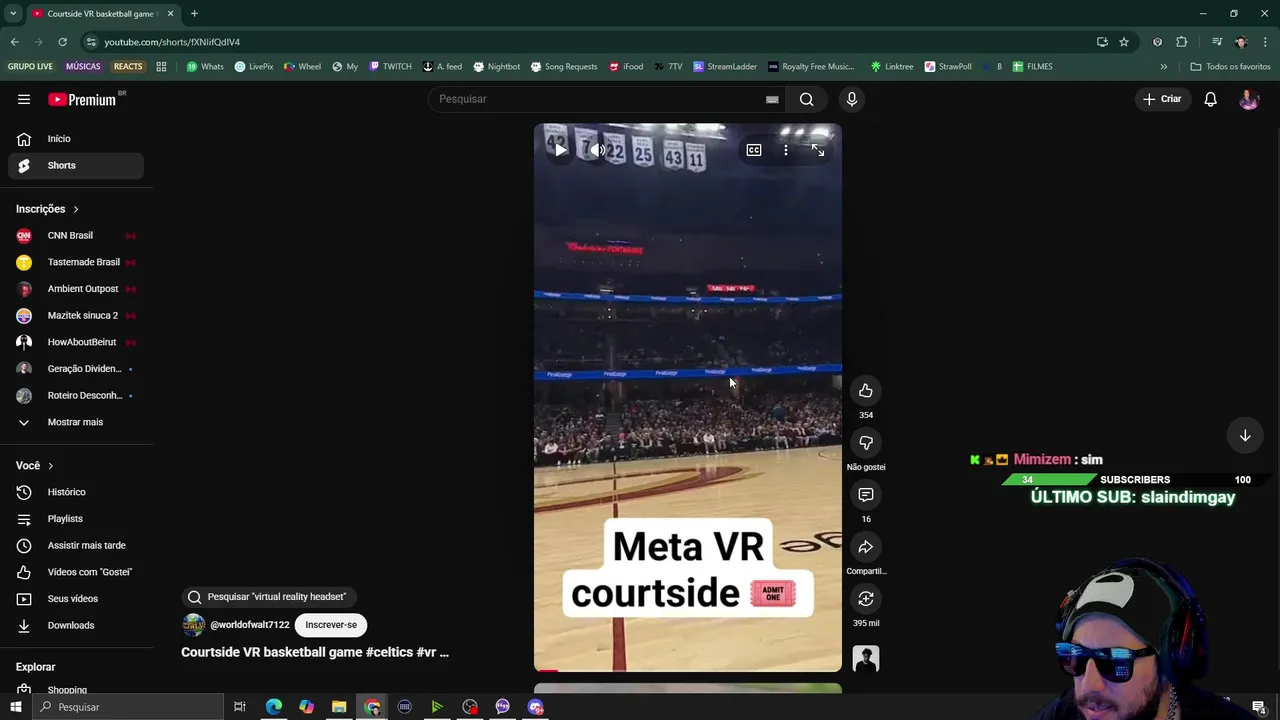Play the Short video
Viewport: 1280px width, 720px height.
pos(560,150)
